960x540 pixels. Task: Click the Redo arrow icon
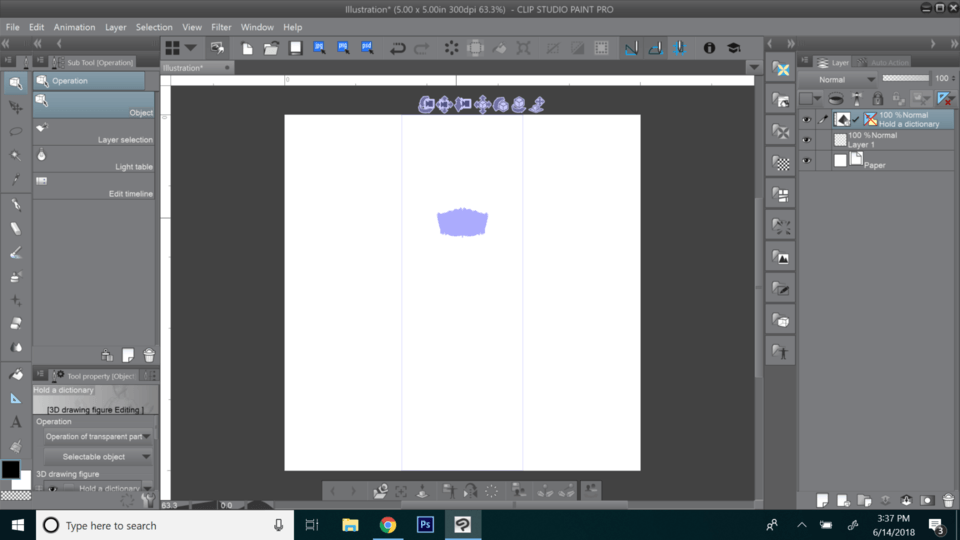point(422,48)
